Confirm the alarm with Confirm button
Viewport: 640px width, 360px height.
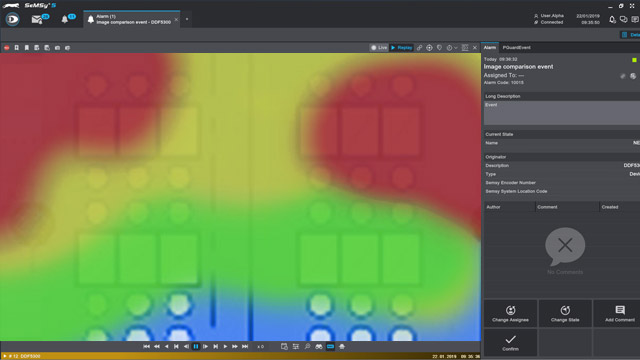coord(510,343)
